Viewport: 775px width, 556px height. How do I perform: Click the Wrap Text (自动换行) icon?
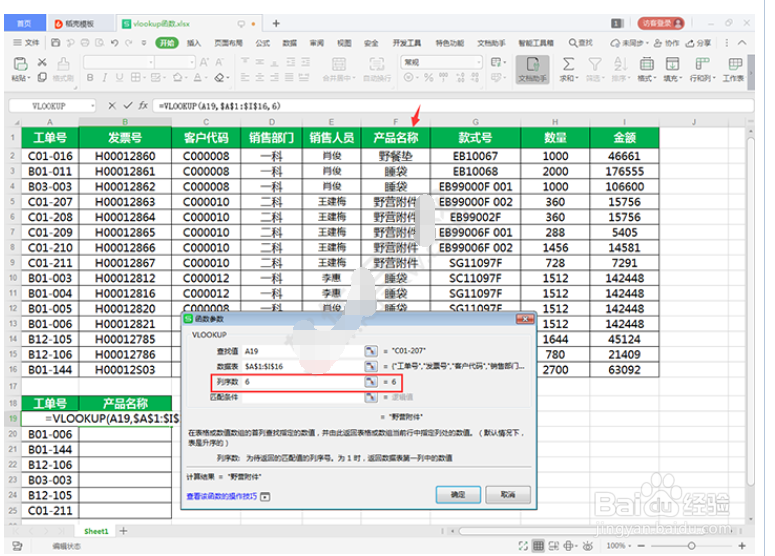pyautogui.click(x=377, y=64)
